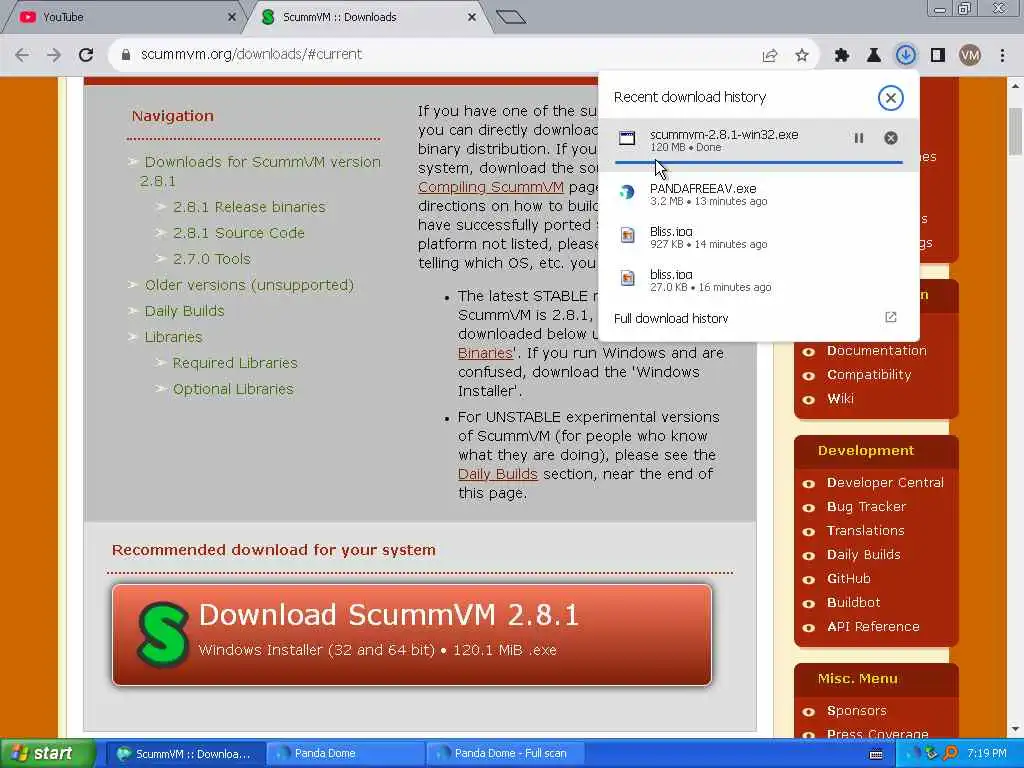Open Wiki sidebar link
The image size is (1024, 768).
coord(840,399)
